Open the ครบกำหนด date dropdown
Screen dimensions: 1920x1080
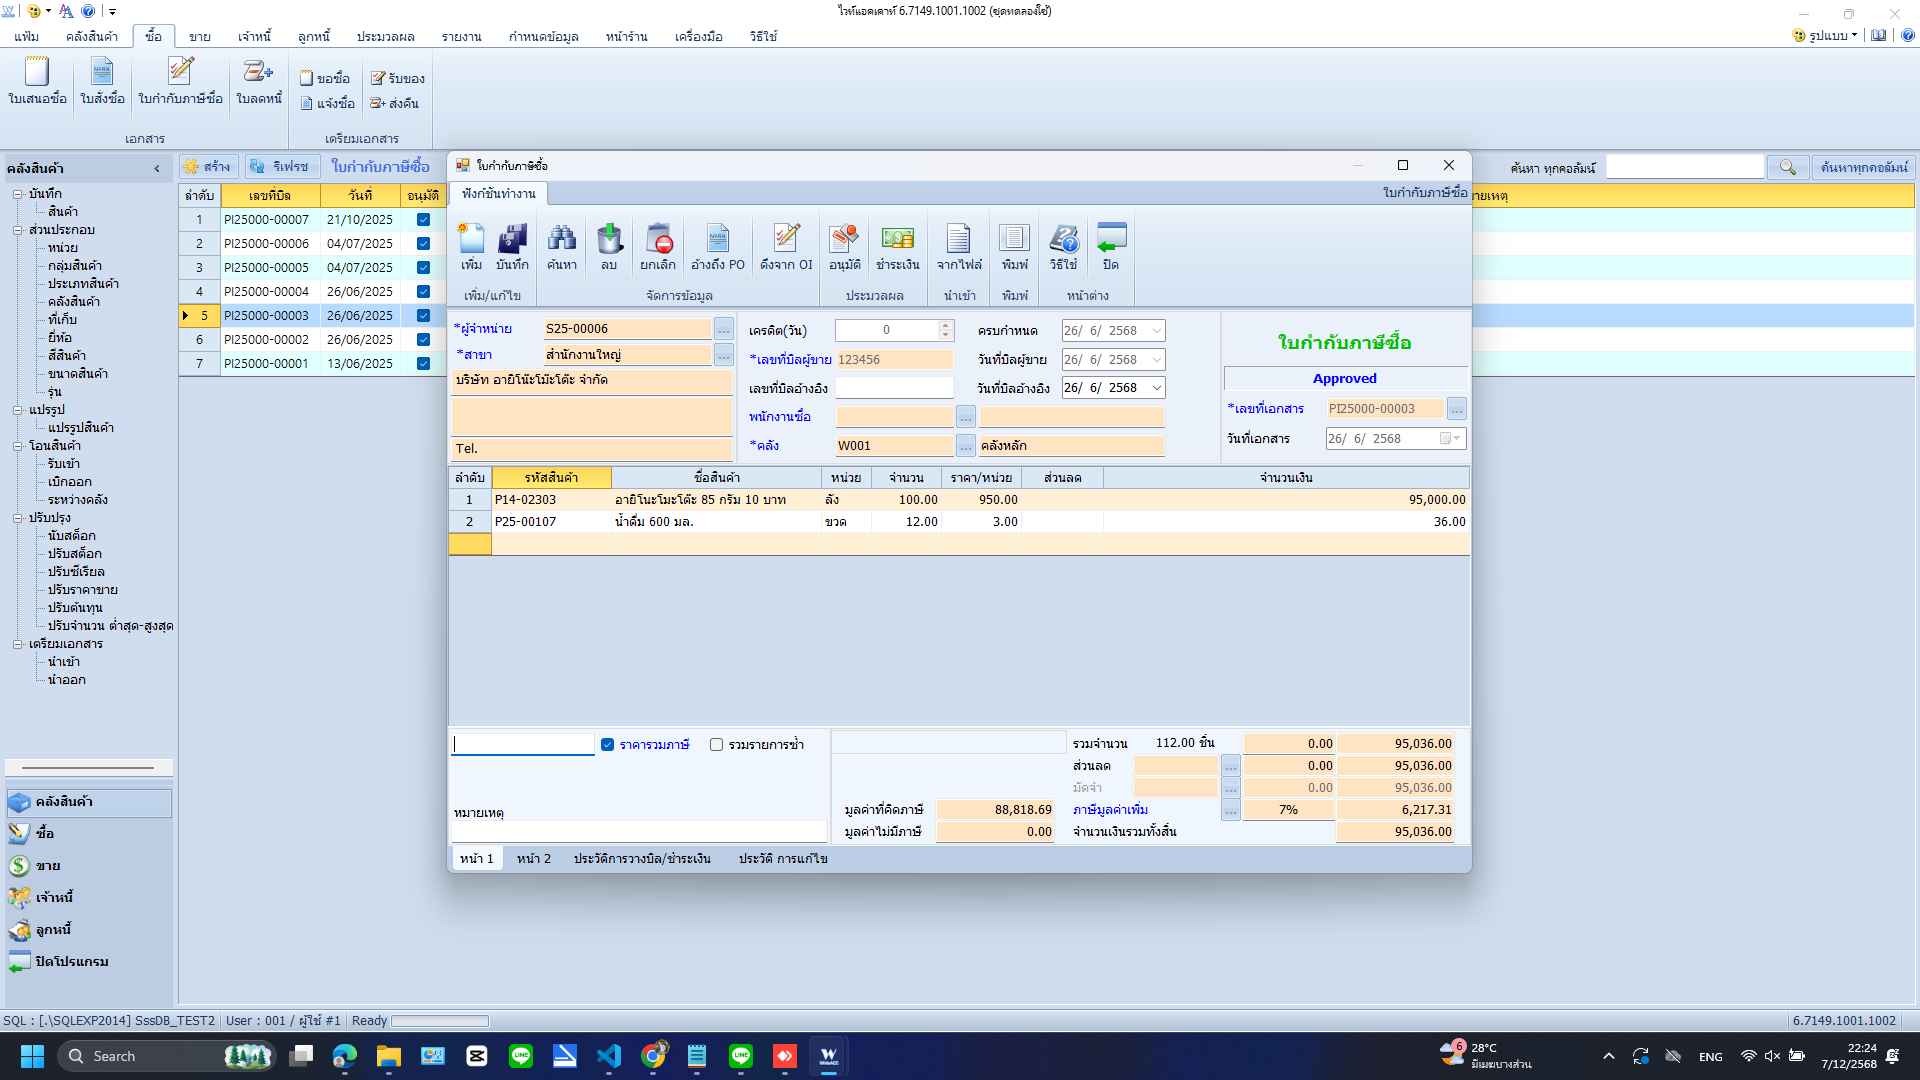coord(1157,331)
